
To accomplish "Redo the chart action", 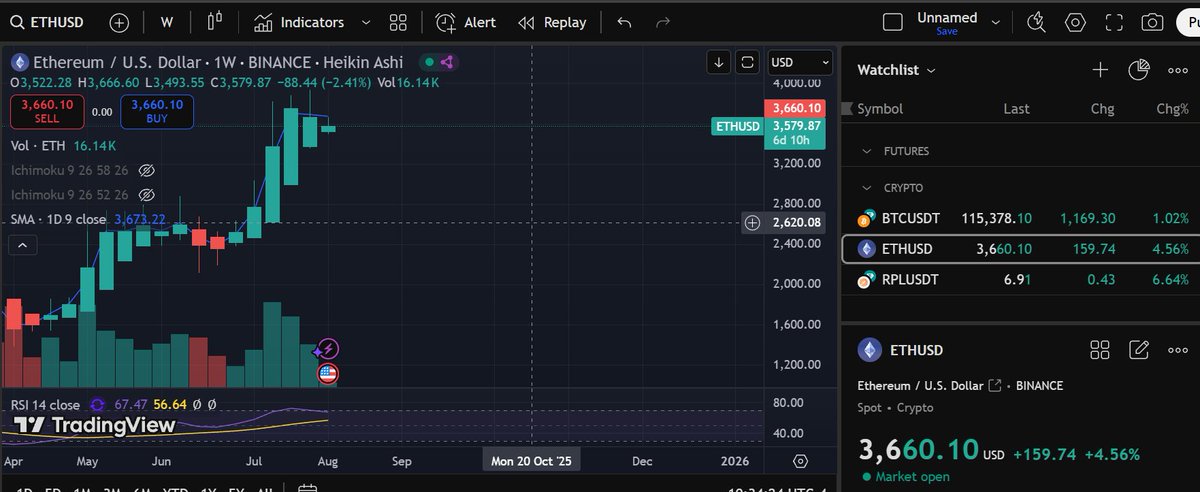I will 665,22.
